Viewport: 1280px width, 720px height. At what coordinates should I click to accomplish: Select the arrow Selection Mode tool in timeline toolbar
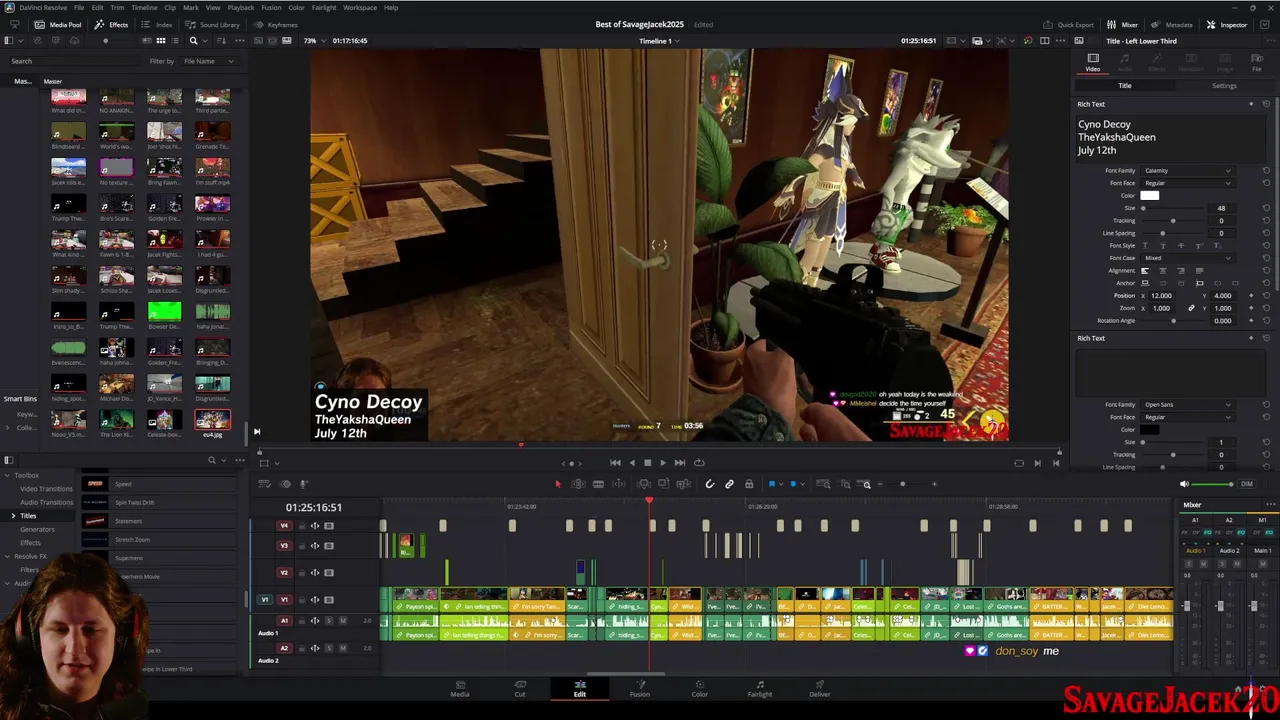[x=558, y=484]
